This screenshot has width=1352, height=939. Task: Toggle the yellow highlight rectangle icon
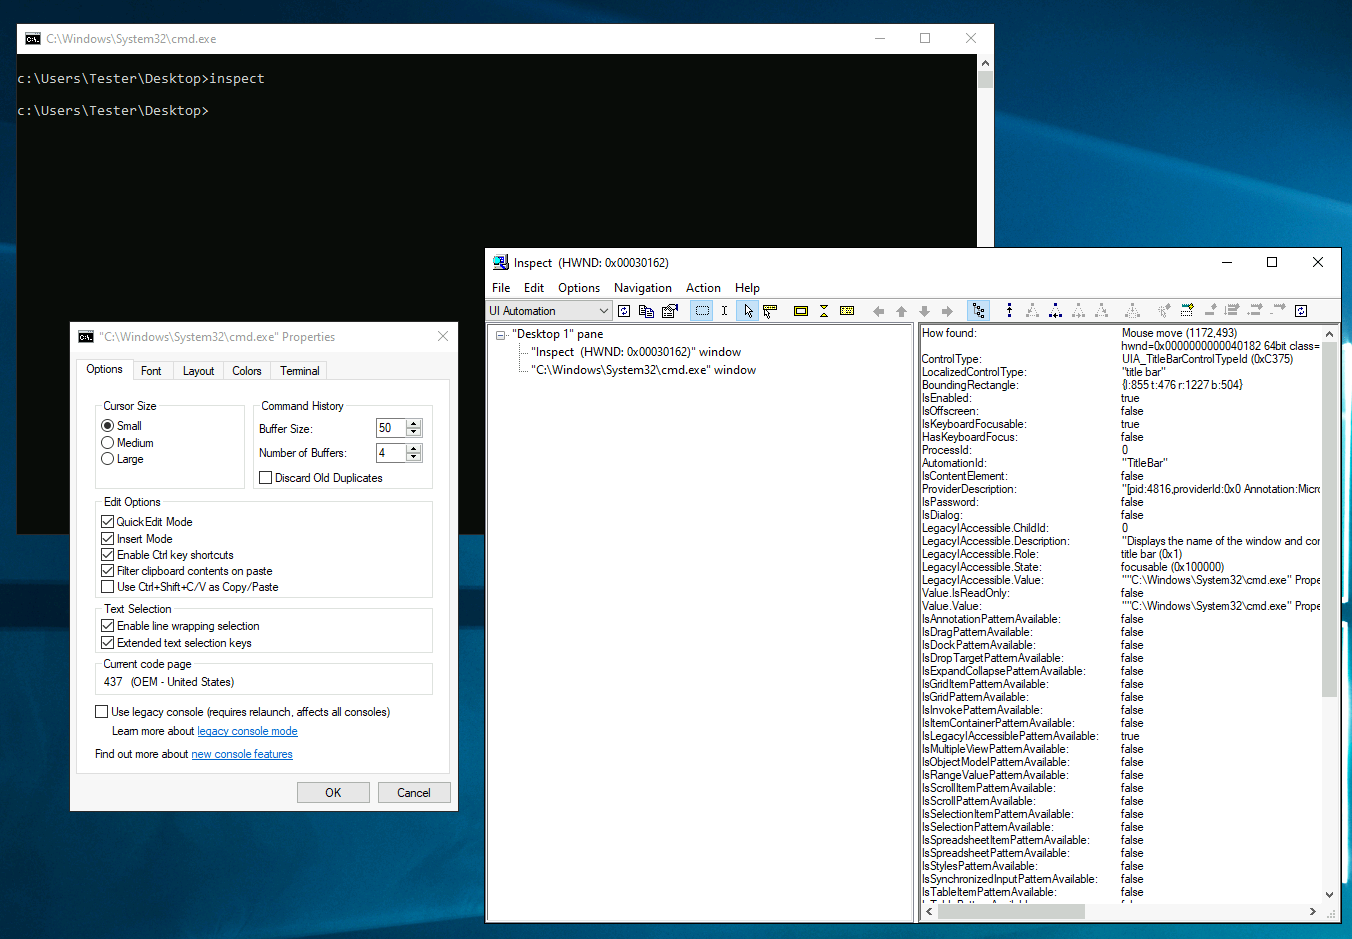click(x=800, y=311)
